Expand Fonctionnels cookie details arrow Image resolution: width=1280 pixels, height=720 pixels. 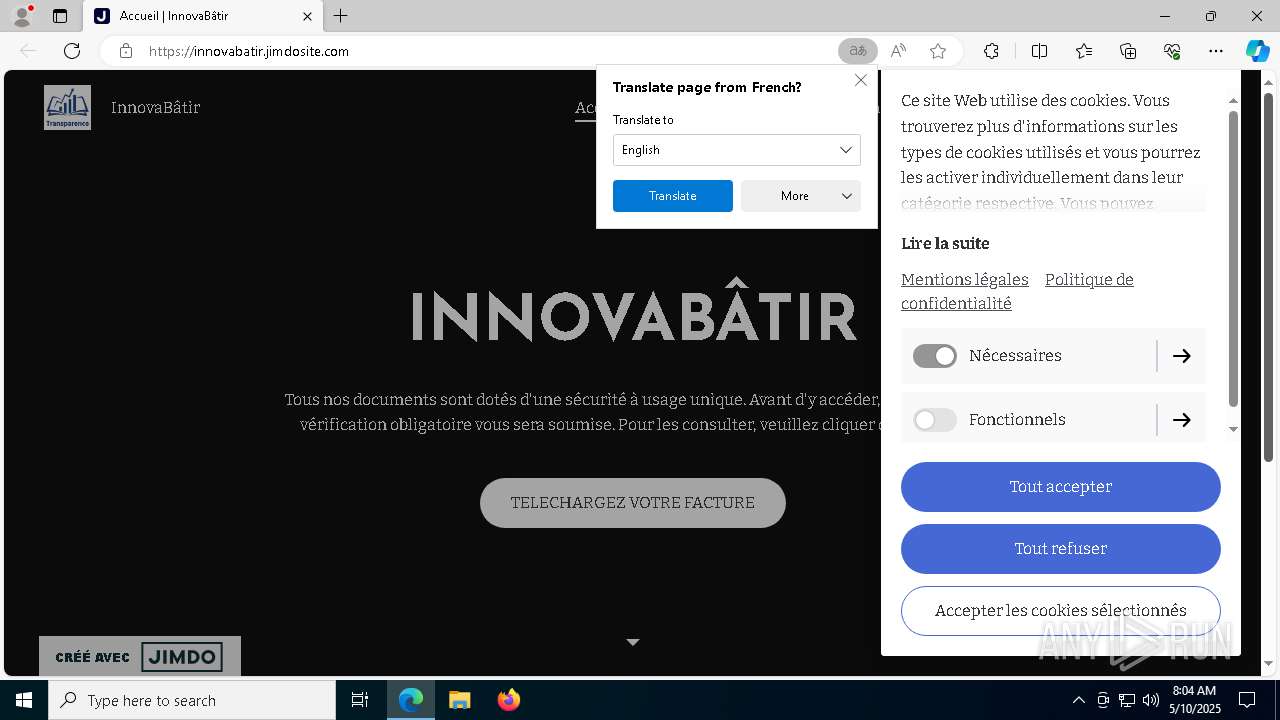1182,420
